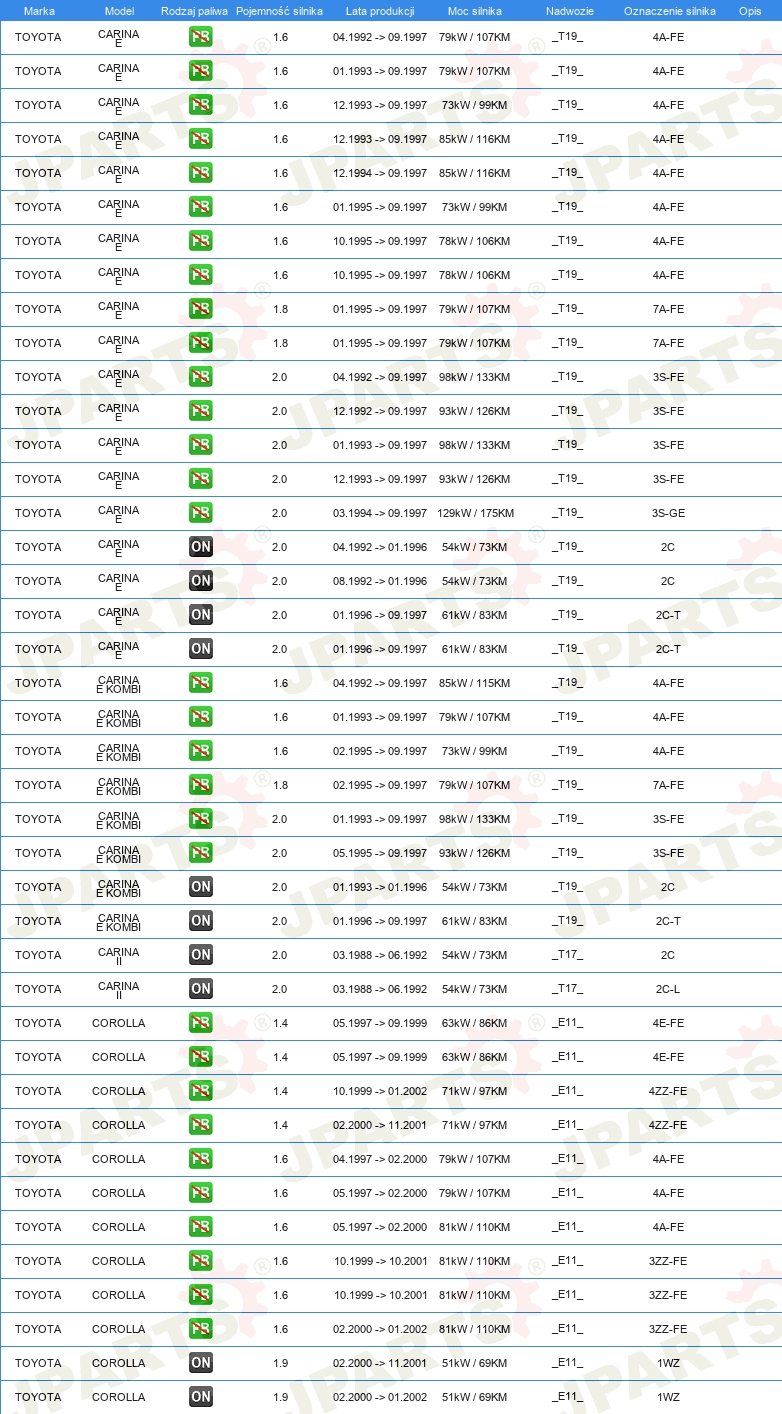
Task: Click date cell 08.1992 -> 01.1996
Action: tap(380, 581)
